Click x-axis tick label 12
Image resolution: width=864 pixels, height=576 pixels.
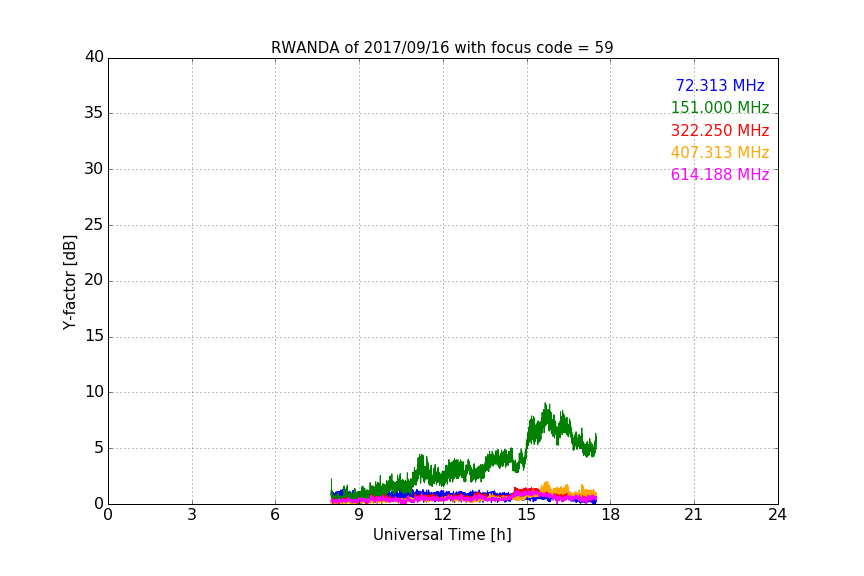tap(443, 515)
